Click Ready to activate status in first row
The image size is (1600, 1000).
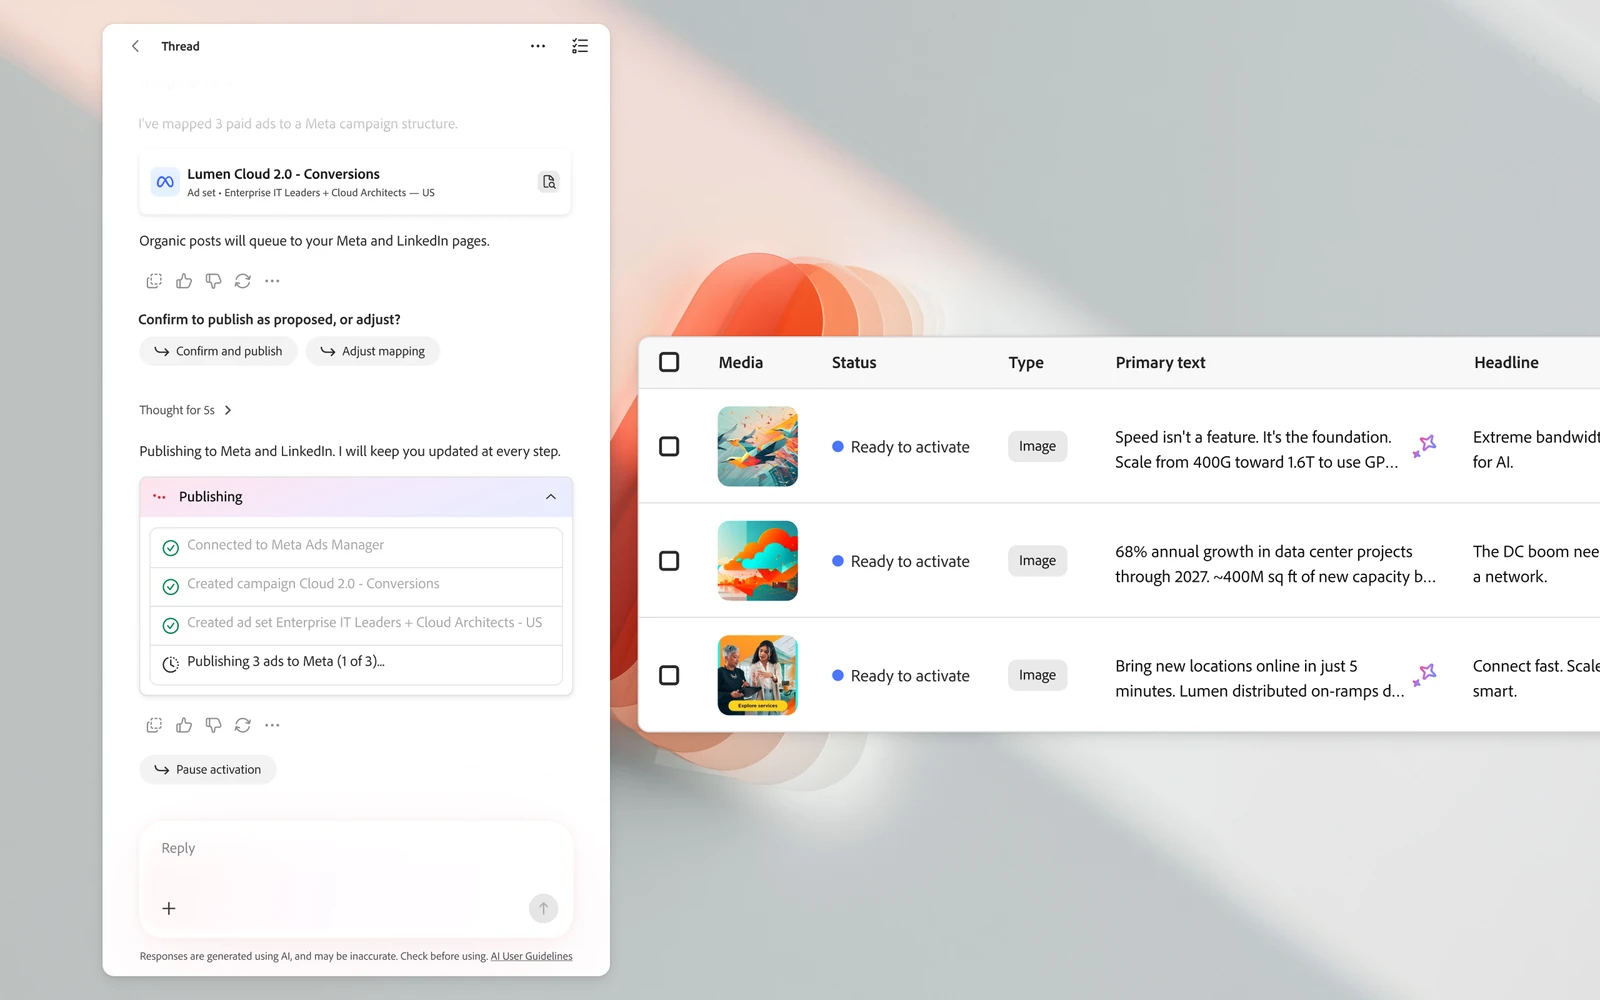coord(901,447)
